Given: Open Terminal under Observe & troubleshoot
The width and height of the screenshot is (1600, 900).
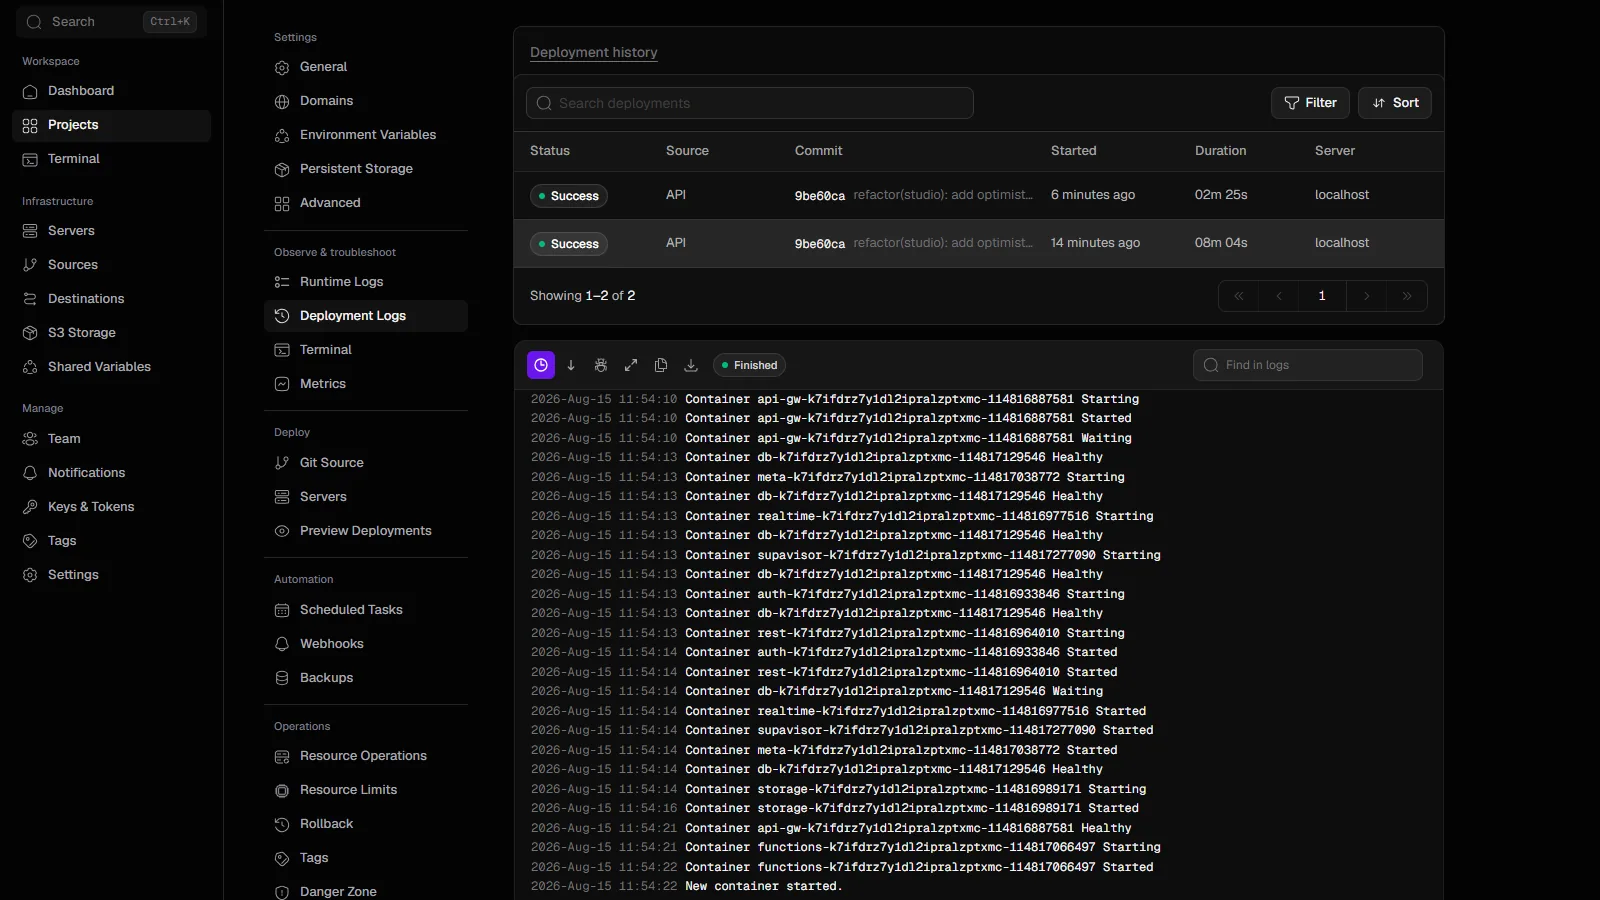Looking at the screenshot, I should [x=366, y=350].
